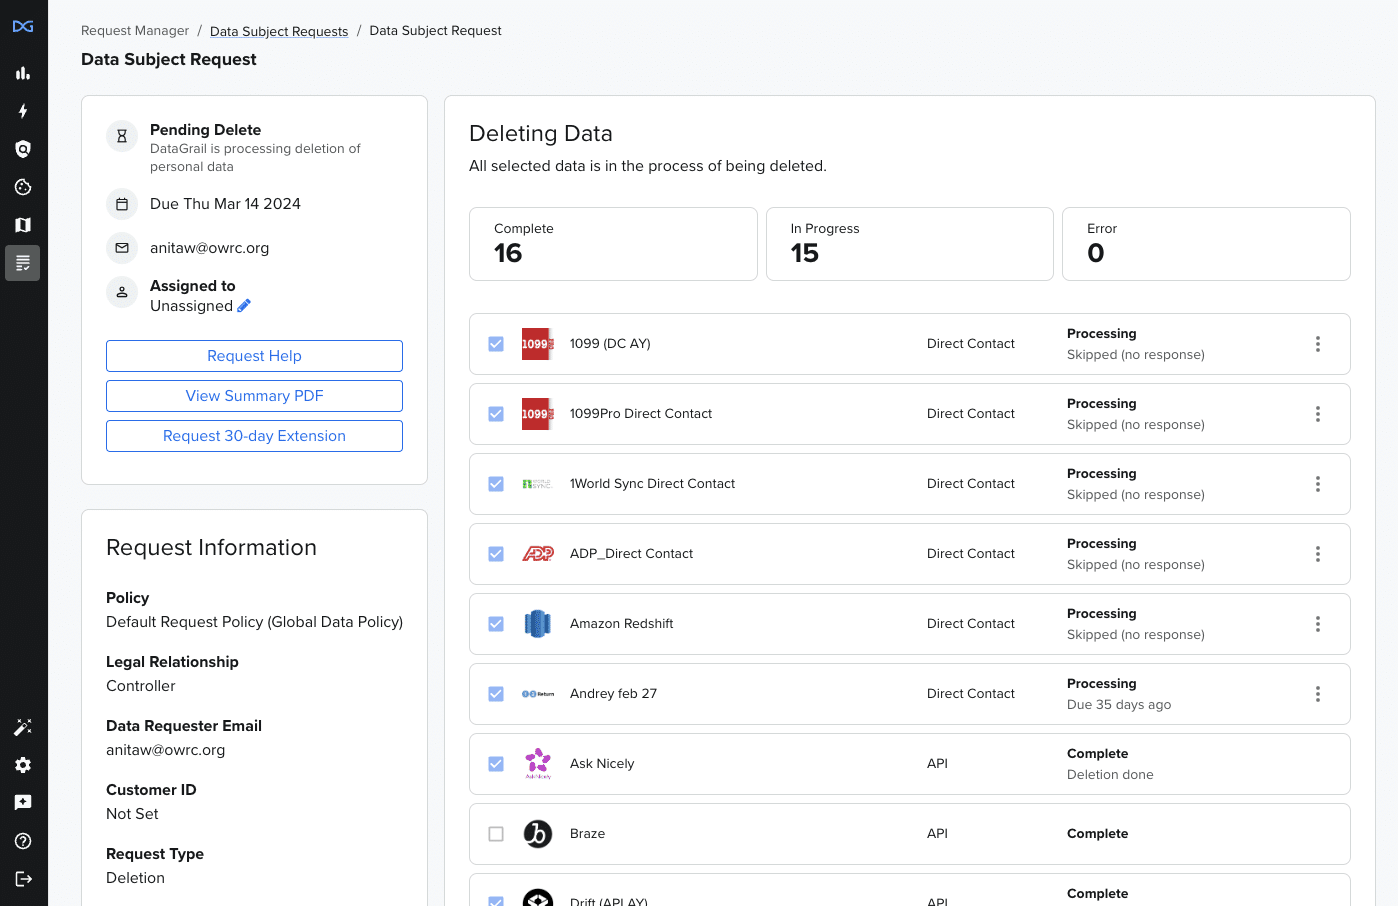Open the map icon in sidebar
The width and height of the screenshot is (1398, 906).
[x=23, y=225]
